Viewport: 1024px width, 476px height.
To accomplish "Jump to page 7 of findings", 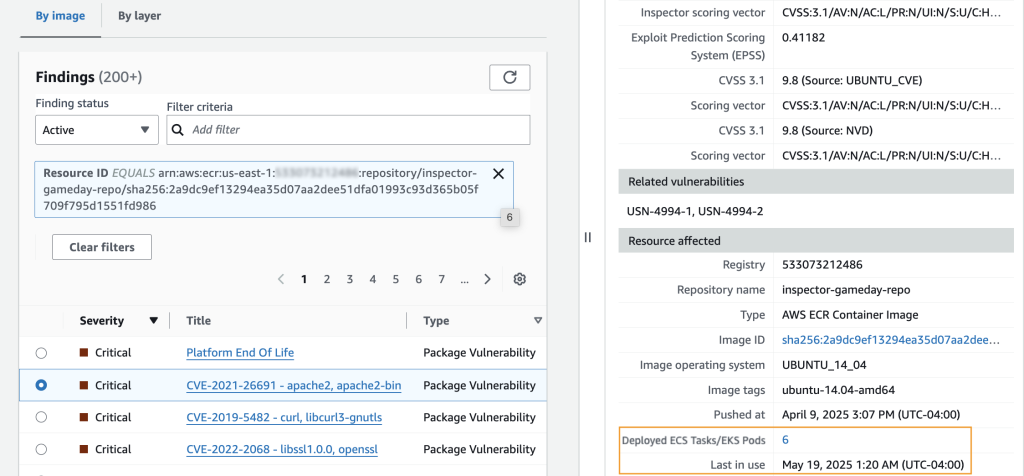I will coord(441,279).
